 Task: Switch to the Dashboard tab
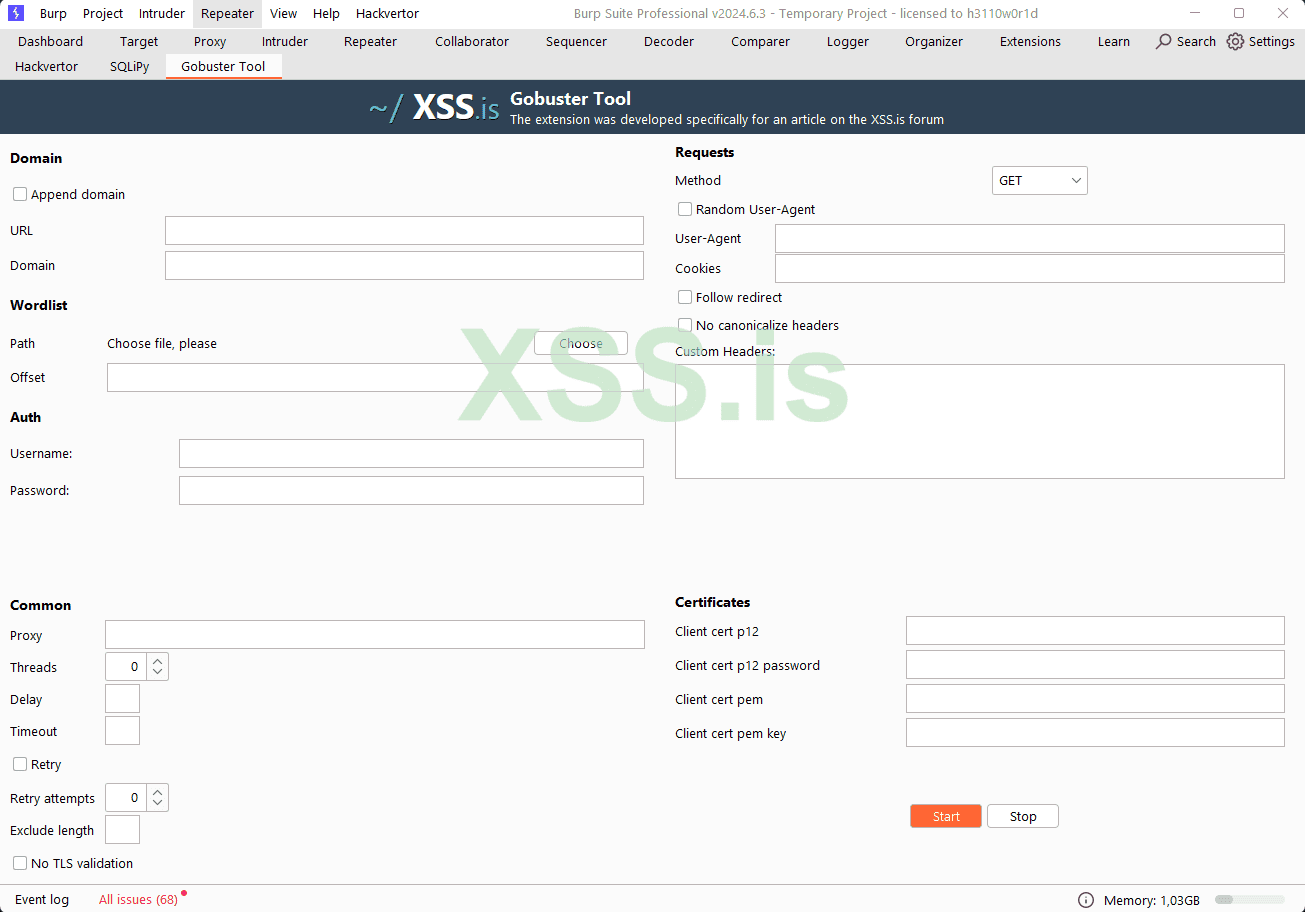point(50,41)
